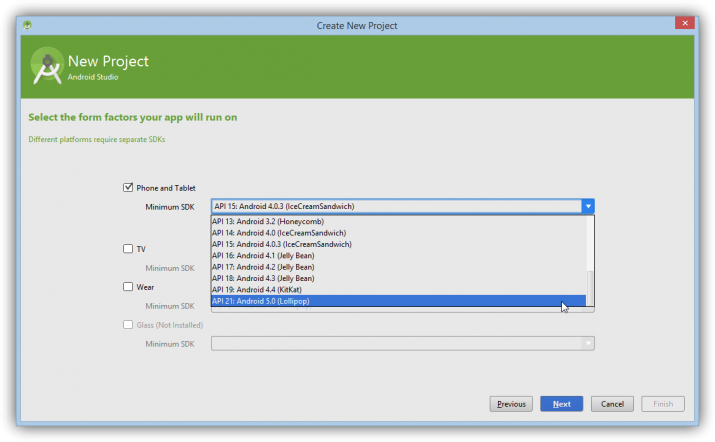Close the Create New Project dialog
This screenshot has width=715, height=442.
point(684,23)
